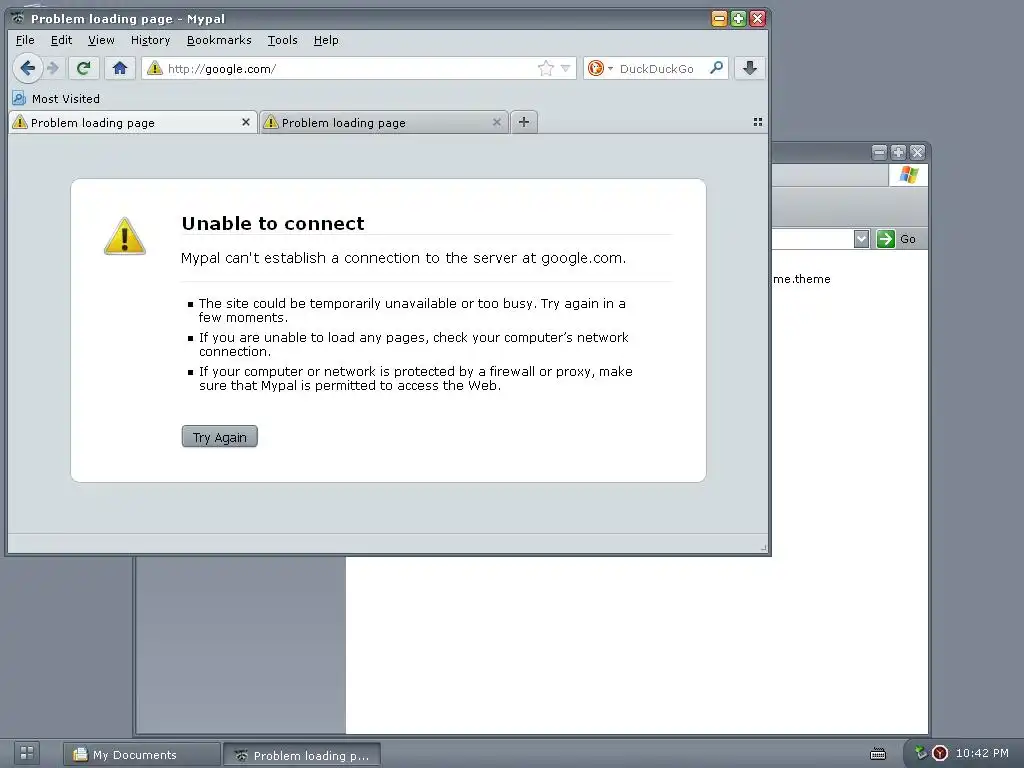Click the Windows flag logo in Explorer window
This screenshot has width=1024, height=768.
908,174
